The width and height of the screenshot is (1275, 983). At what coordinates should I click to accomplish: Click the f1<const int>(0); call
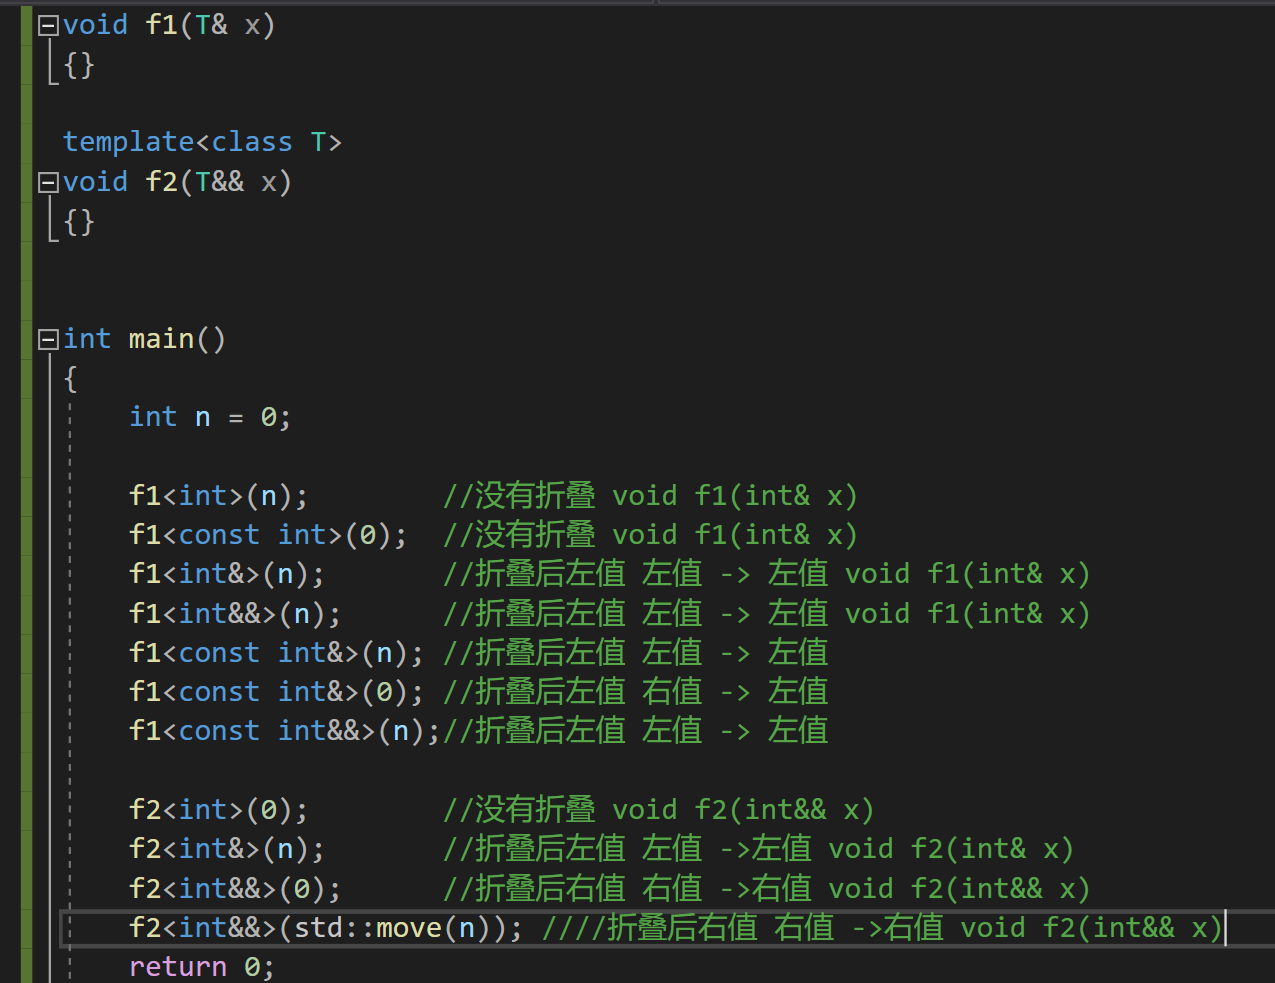[x=268, y=535]
